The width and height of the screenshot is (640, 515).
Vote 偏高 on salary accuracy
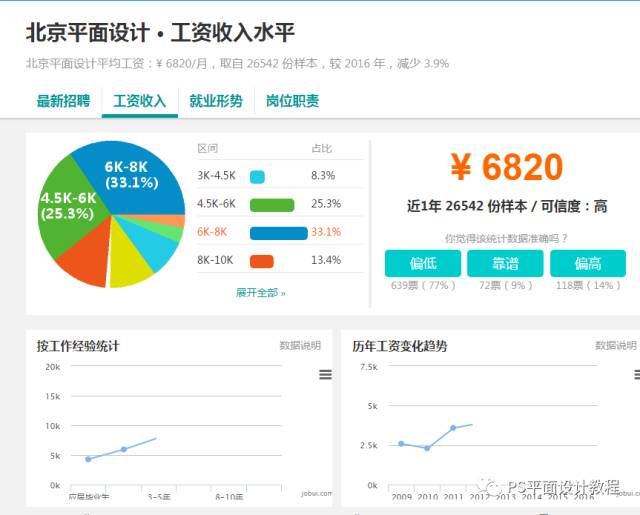click(588, 263)
